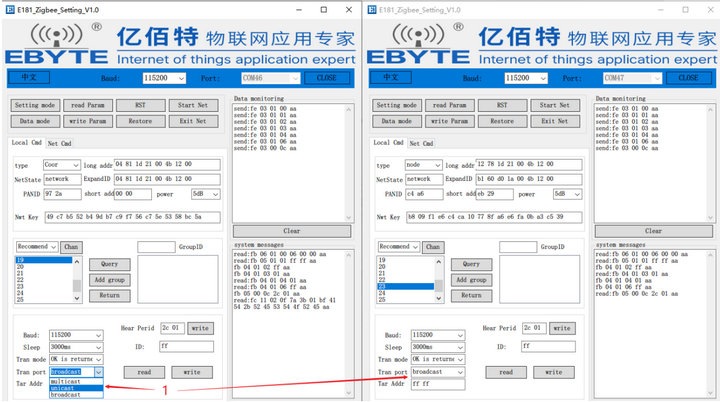Click Return button in right window
Screen dimensions: 720x402
pyautogui.click(x=472, y=295)
